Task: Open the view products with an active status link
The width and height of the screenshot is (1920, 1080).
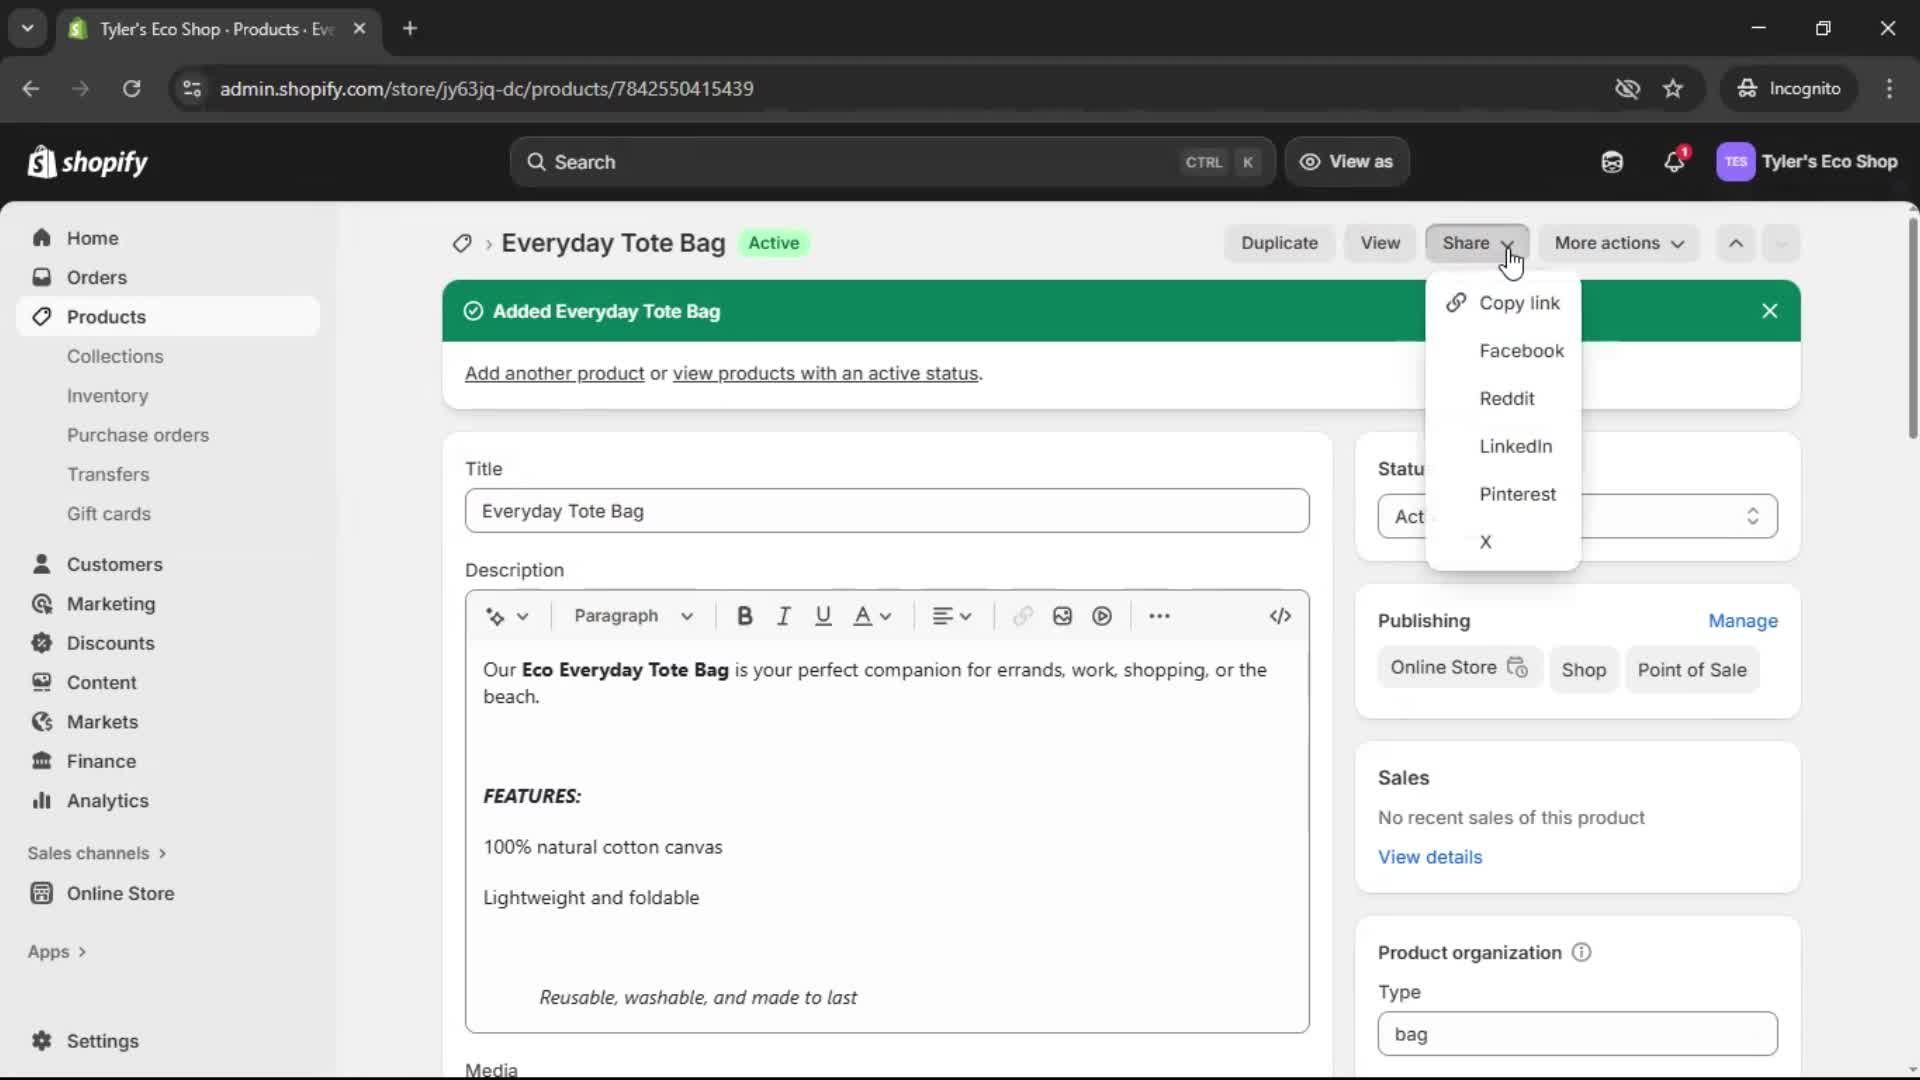Action: point(826,373)
